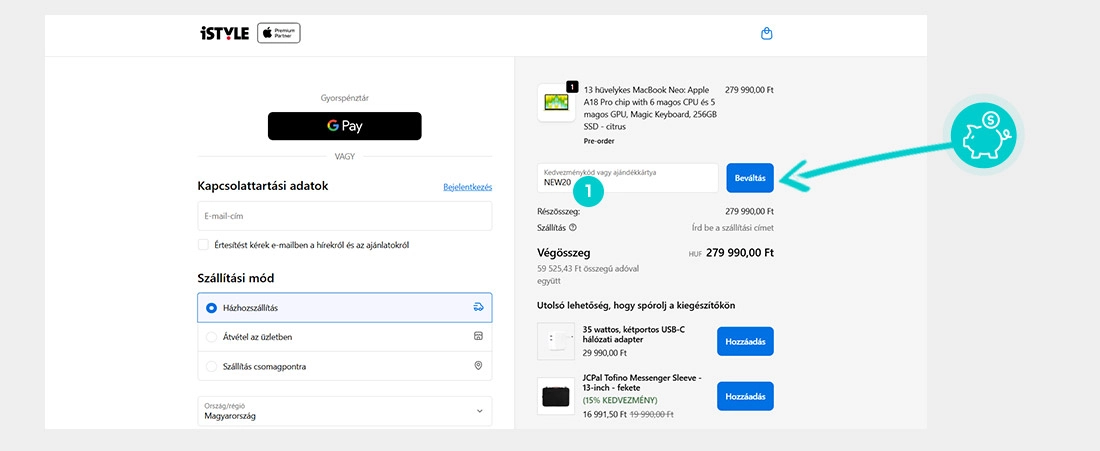Image resolution: width=1100 pixels, height=451 pixels.
Task: Click the shipping info question mark icon
Action: [x=573, y=227]
